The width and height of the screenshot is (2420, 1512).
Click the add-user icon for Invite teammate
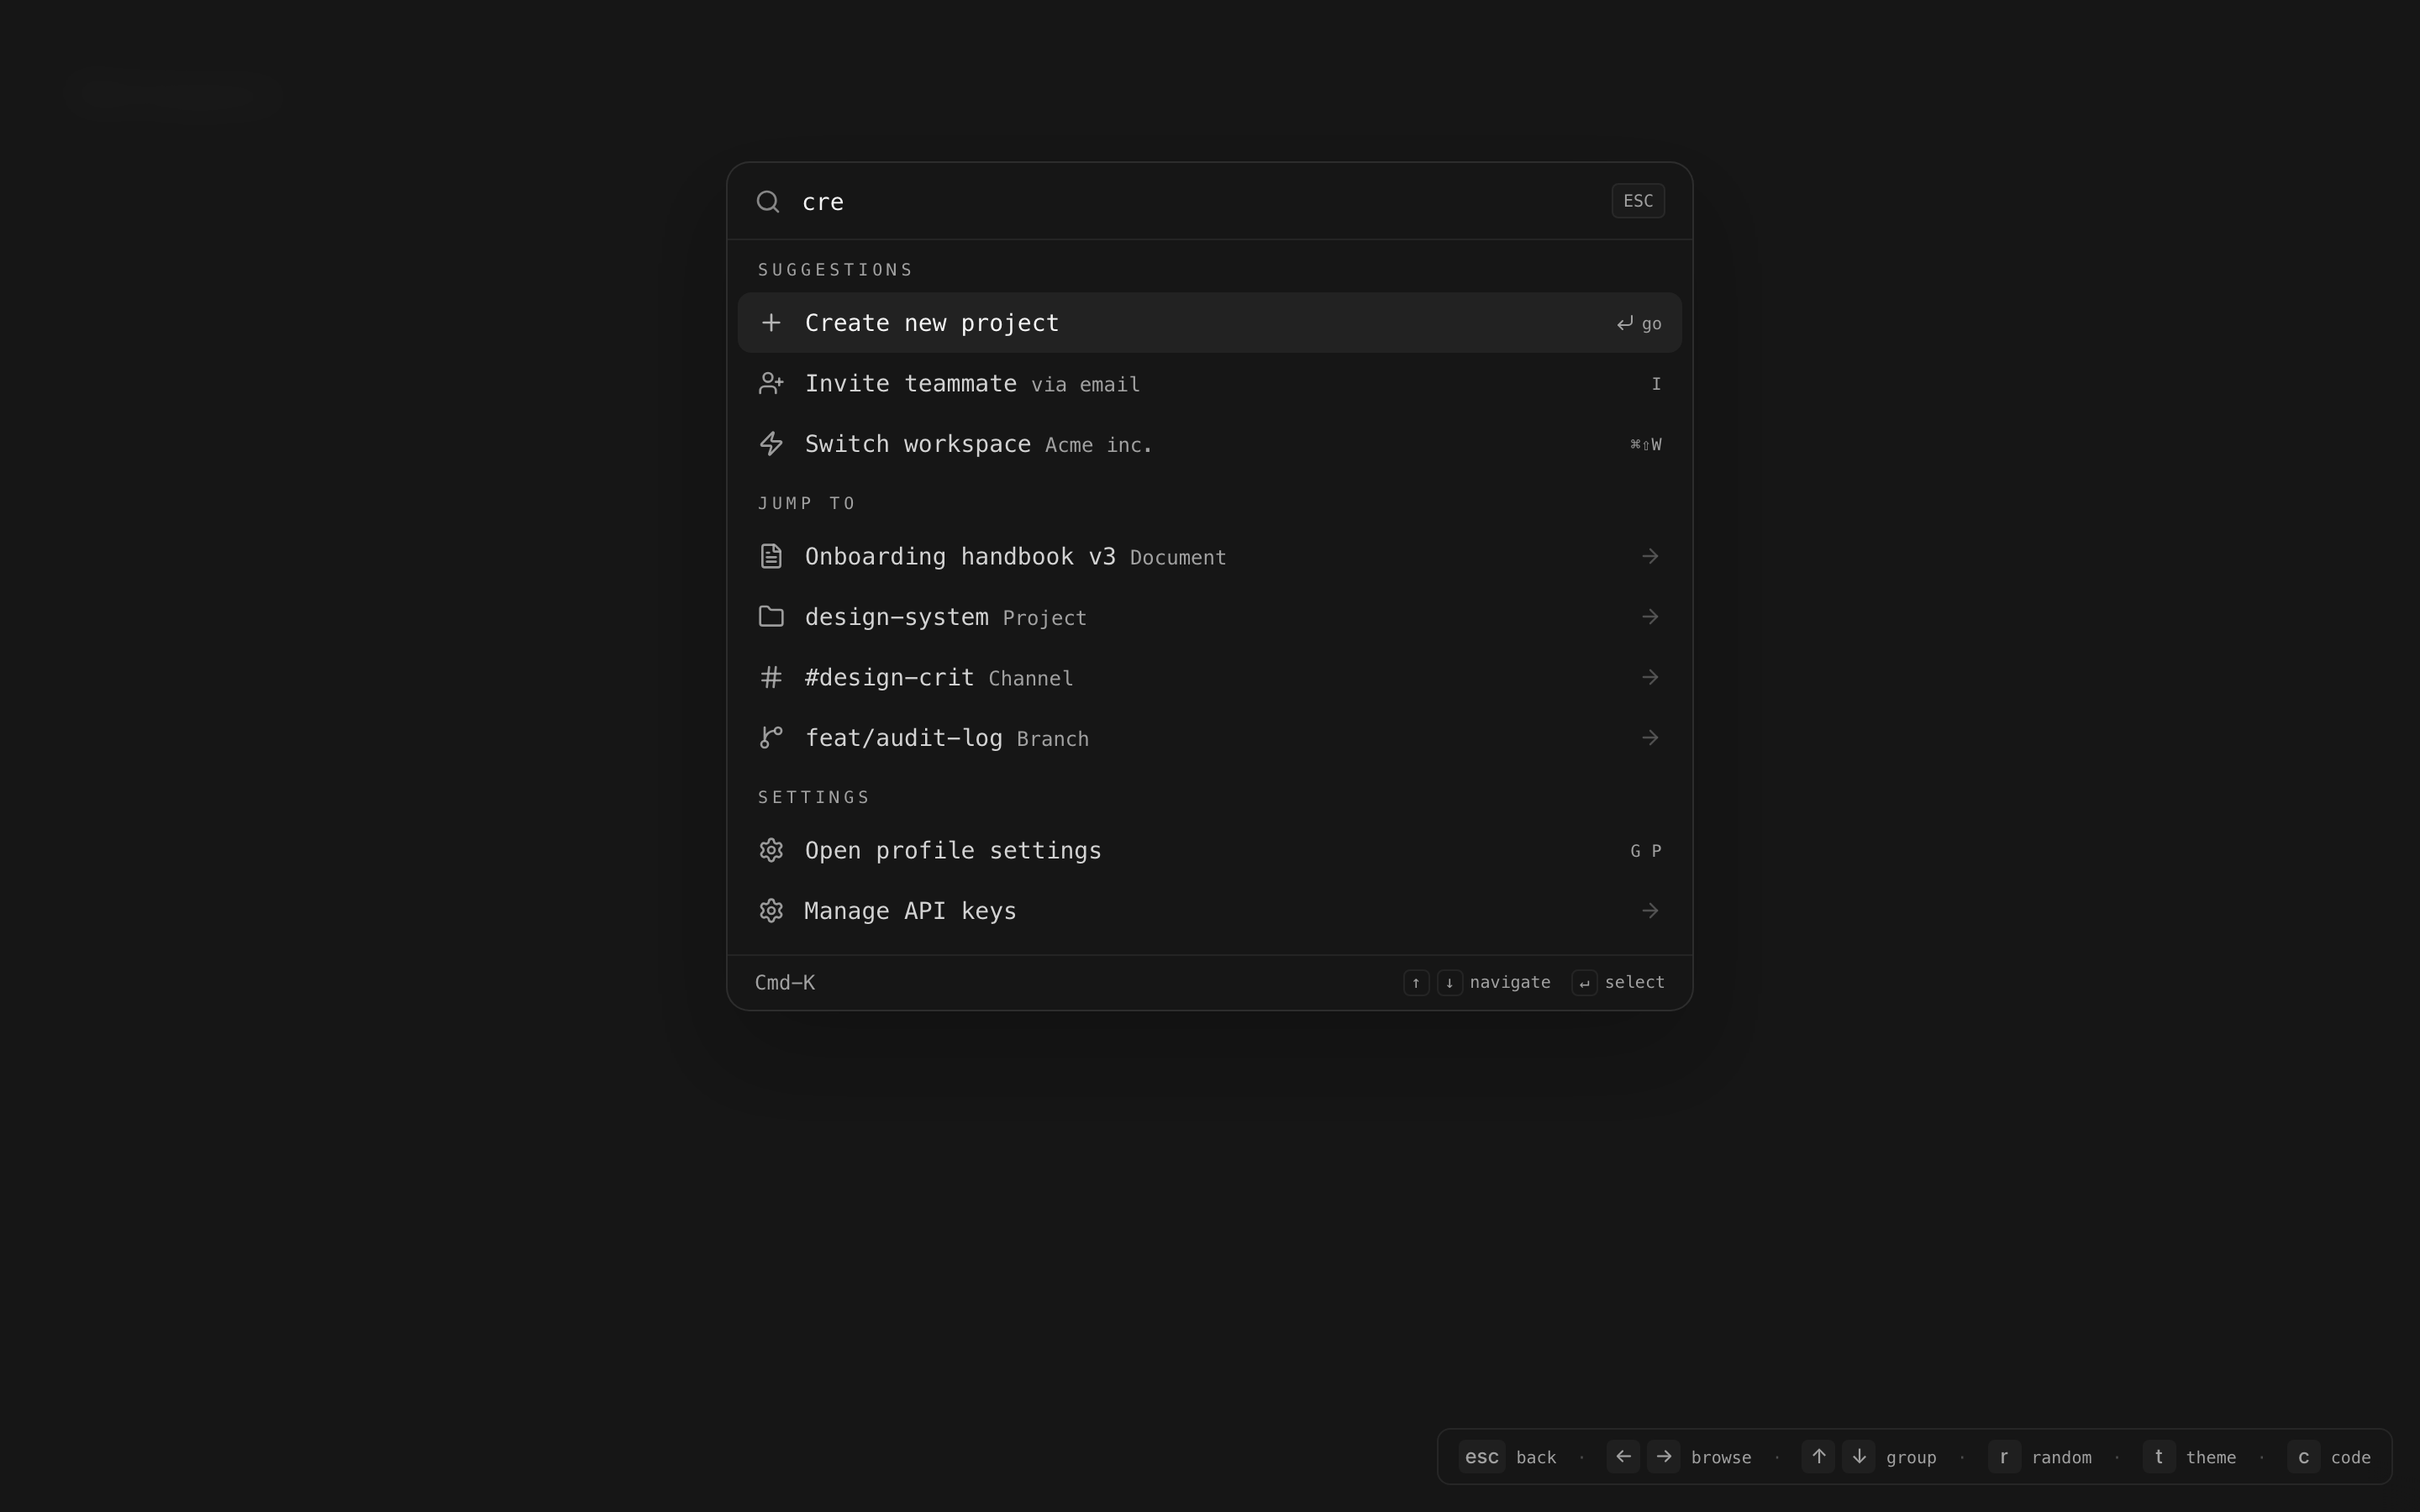click(x=771, y=384)
